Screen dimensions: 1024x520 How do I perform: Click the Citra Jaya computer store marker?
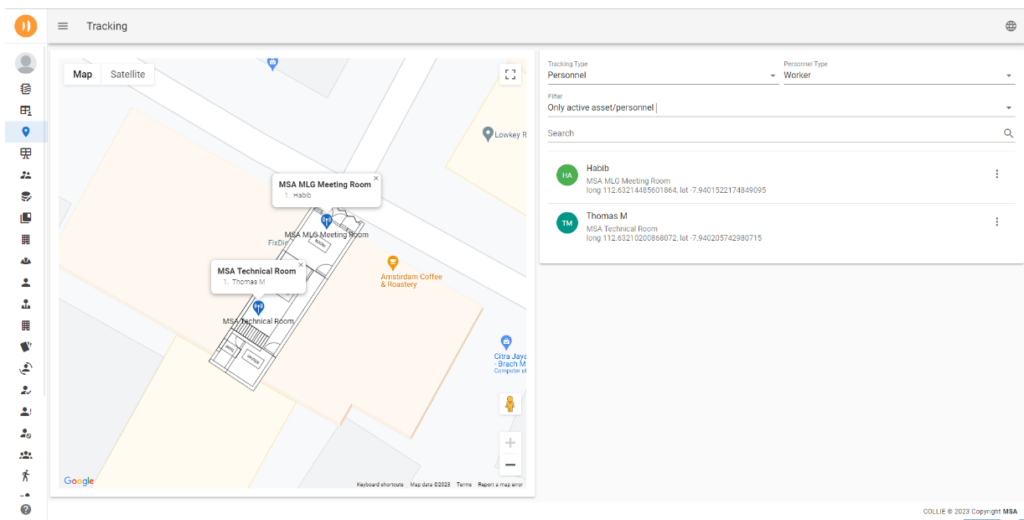click(x=505, y=342)
